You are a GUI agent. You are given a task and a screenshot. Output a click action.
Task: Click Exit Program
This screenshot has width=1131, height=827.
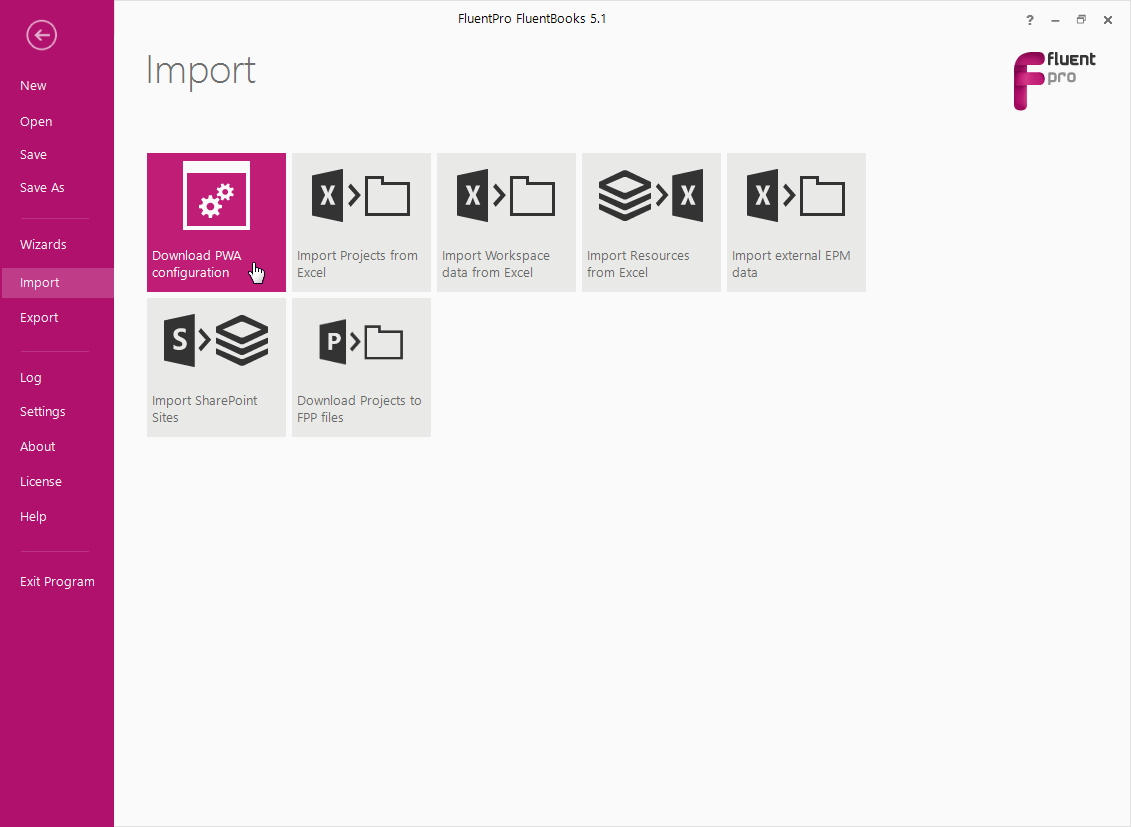click(x=57, y=581)
